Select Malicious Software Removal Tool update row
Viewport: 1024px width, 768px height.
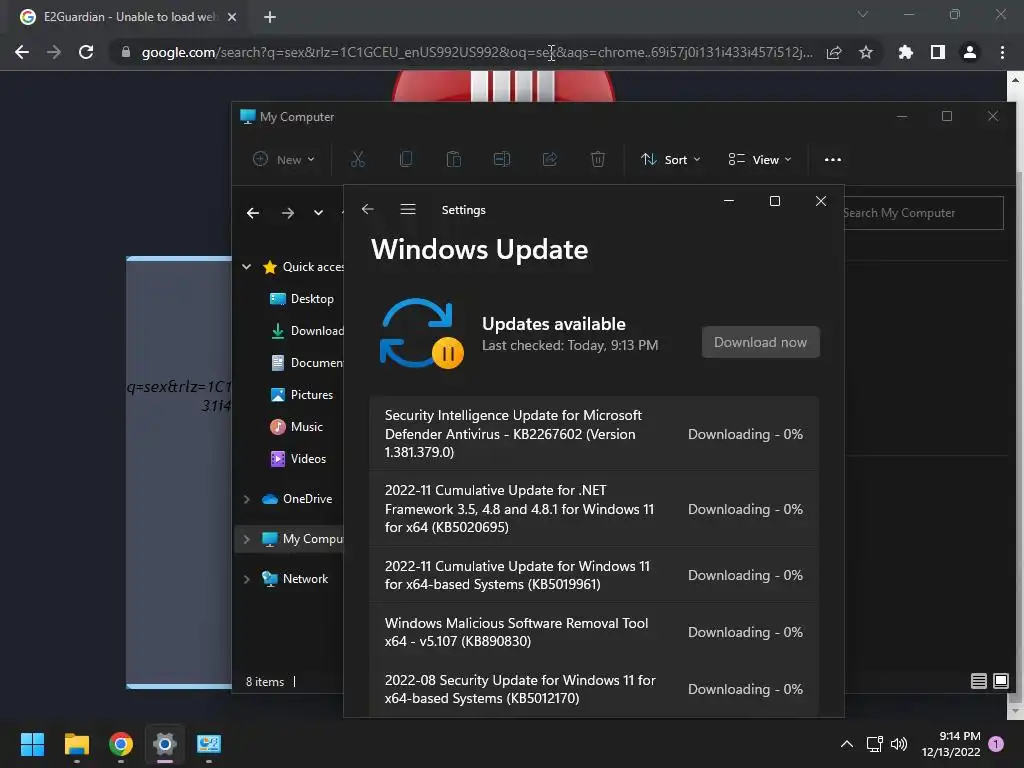pos(594,632)
